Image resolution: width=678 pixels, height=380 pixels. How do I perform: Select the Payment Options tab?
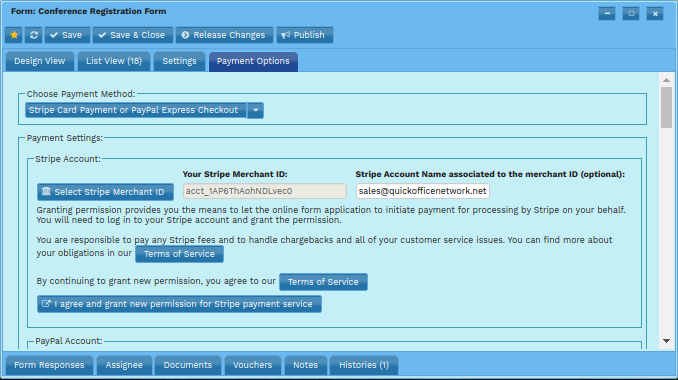pos(253,61)
